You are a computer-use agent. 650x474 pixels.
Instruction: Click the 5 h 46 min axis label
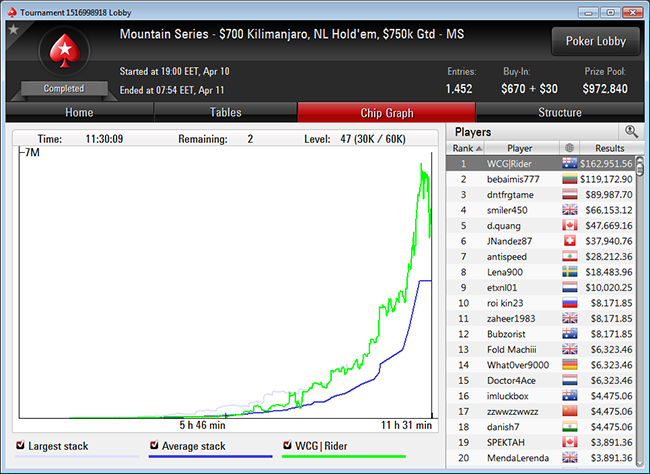[x=202, y=425]
